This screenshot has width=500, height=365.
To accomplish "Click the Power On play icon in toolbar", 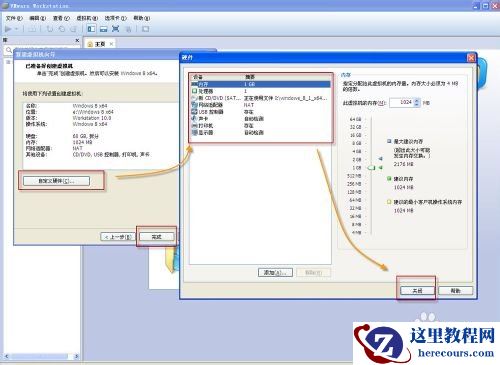I will point(8,29).
